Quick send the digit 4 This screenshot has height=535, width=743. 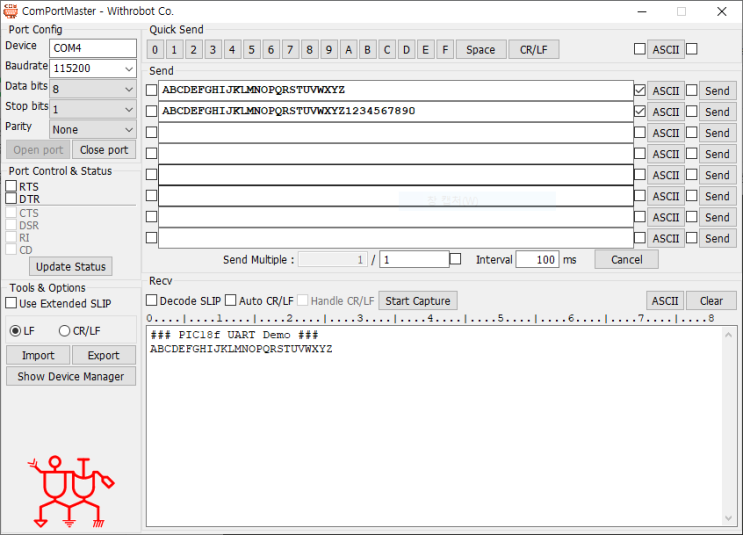232,49
